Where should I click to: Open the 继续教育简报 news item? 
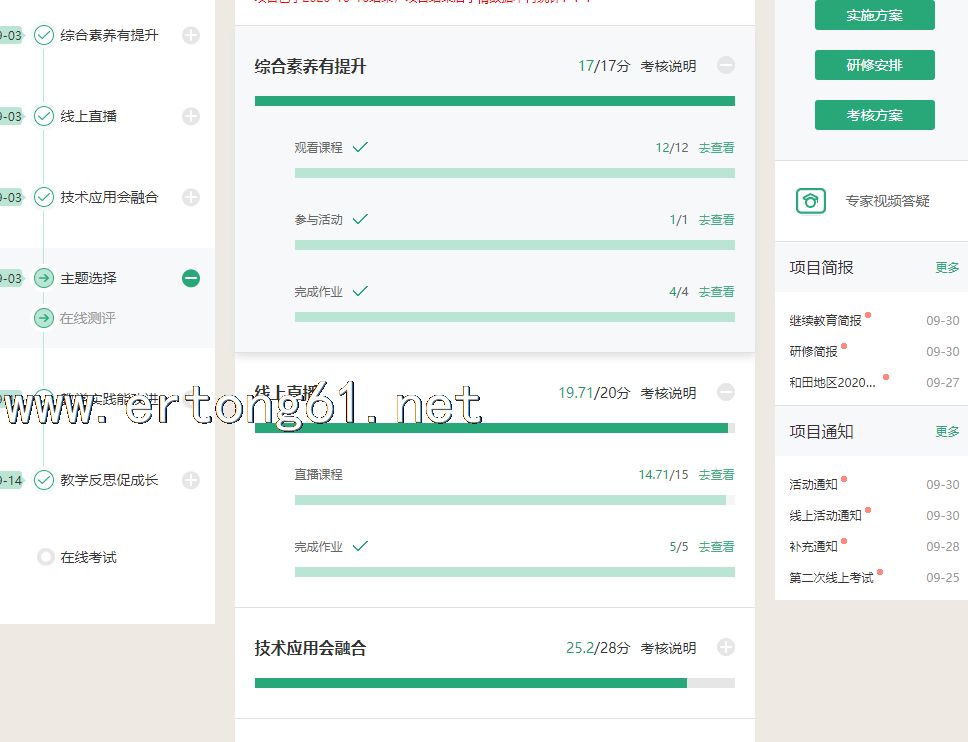click(x=825, y=321)
